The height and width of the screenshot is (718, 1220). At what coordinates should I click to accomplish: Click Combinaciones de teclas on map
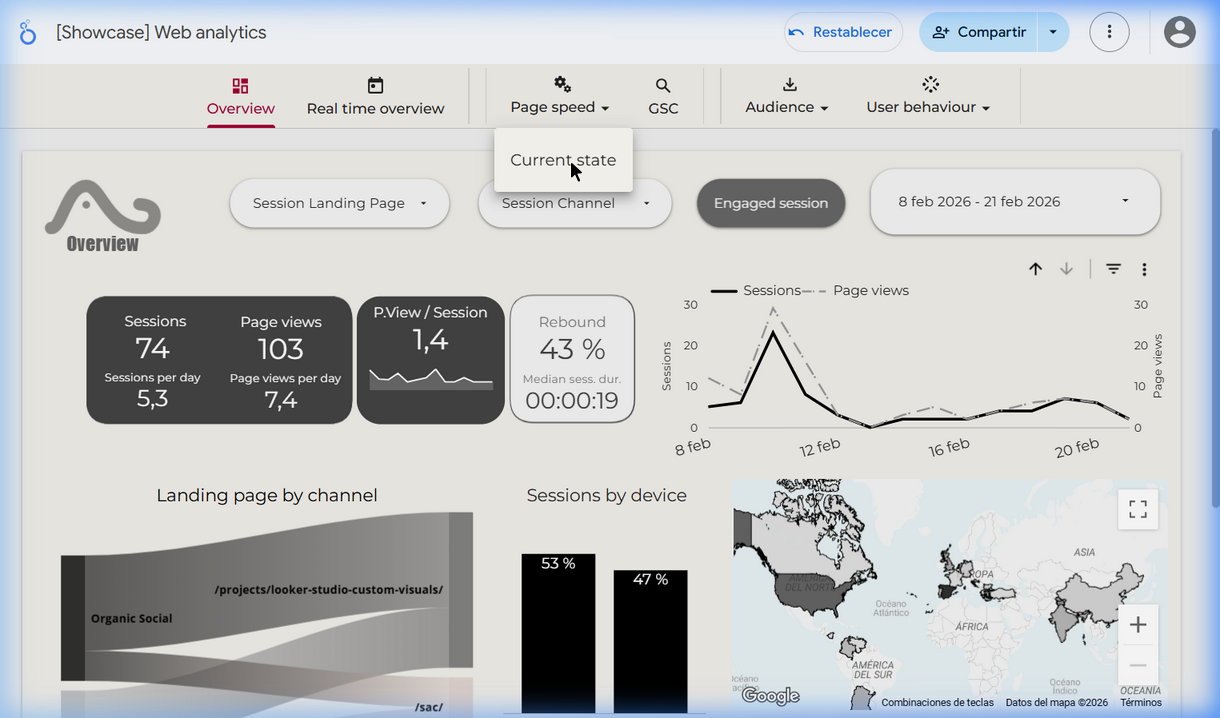point(937,703)
